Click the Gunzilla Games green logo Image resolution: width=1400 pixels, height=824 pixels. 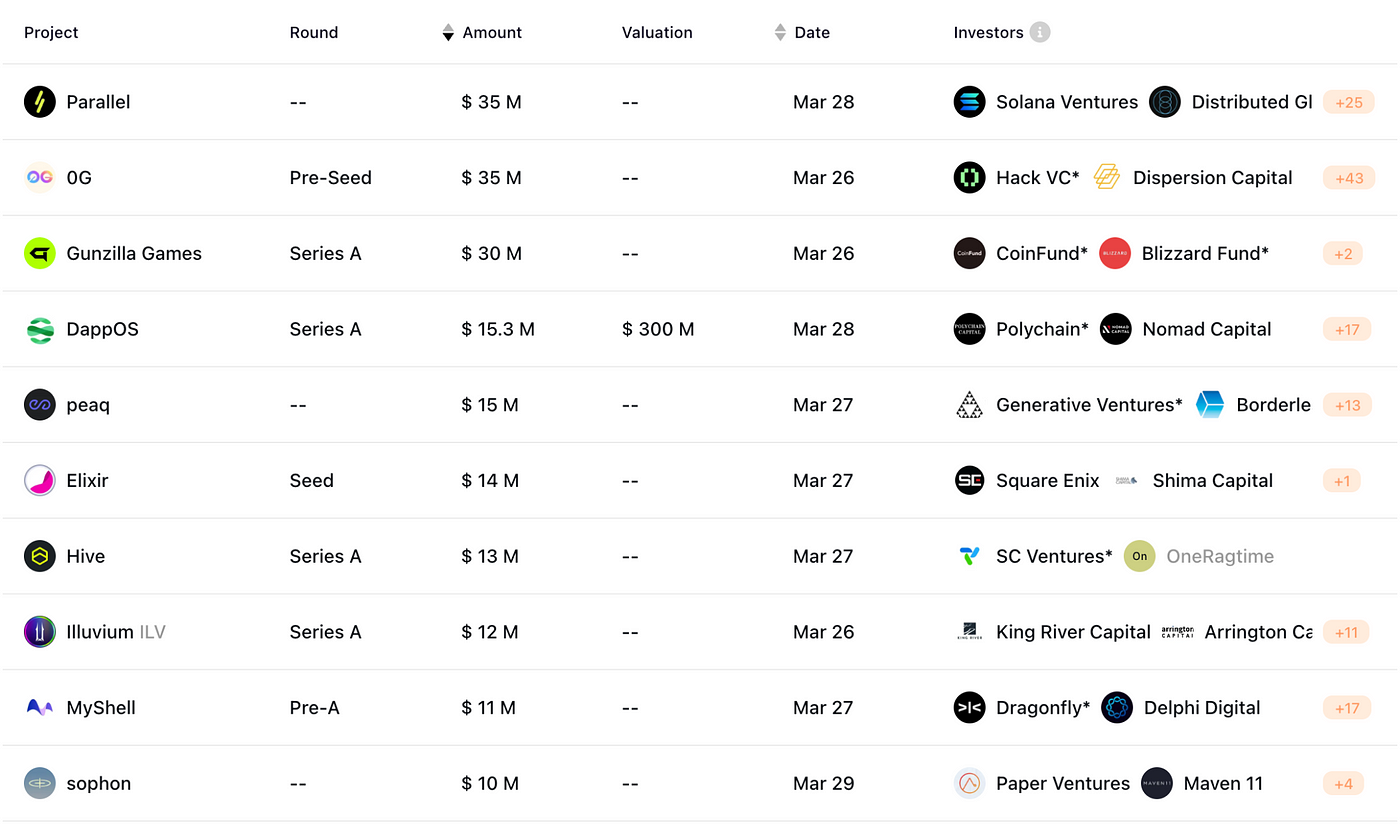tap(40, 253)
